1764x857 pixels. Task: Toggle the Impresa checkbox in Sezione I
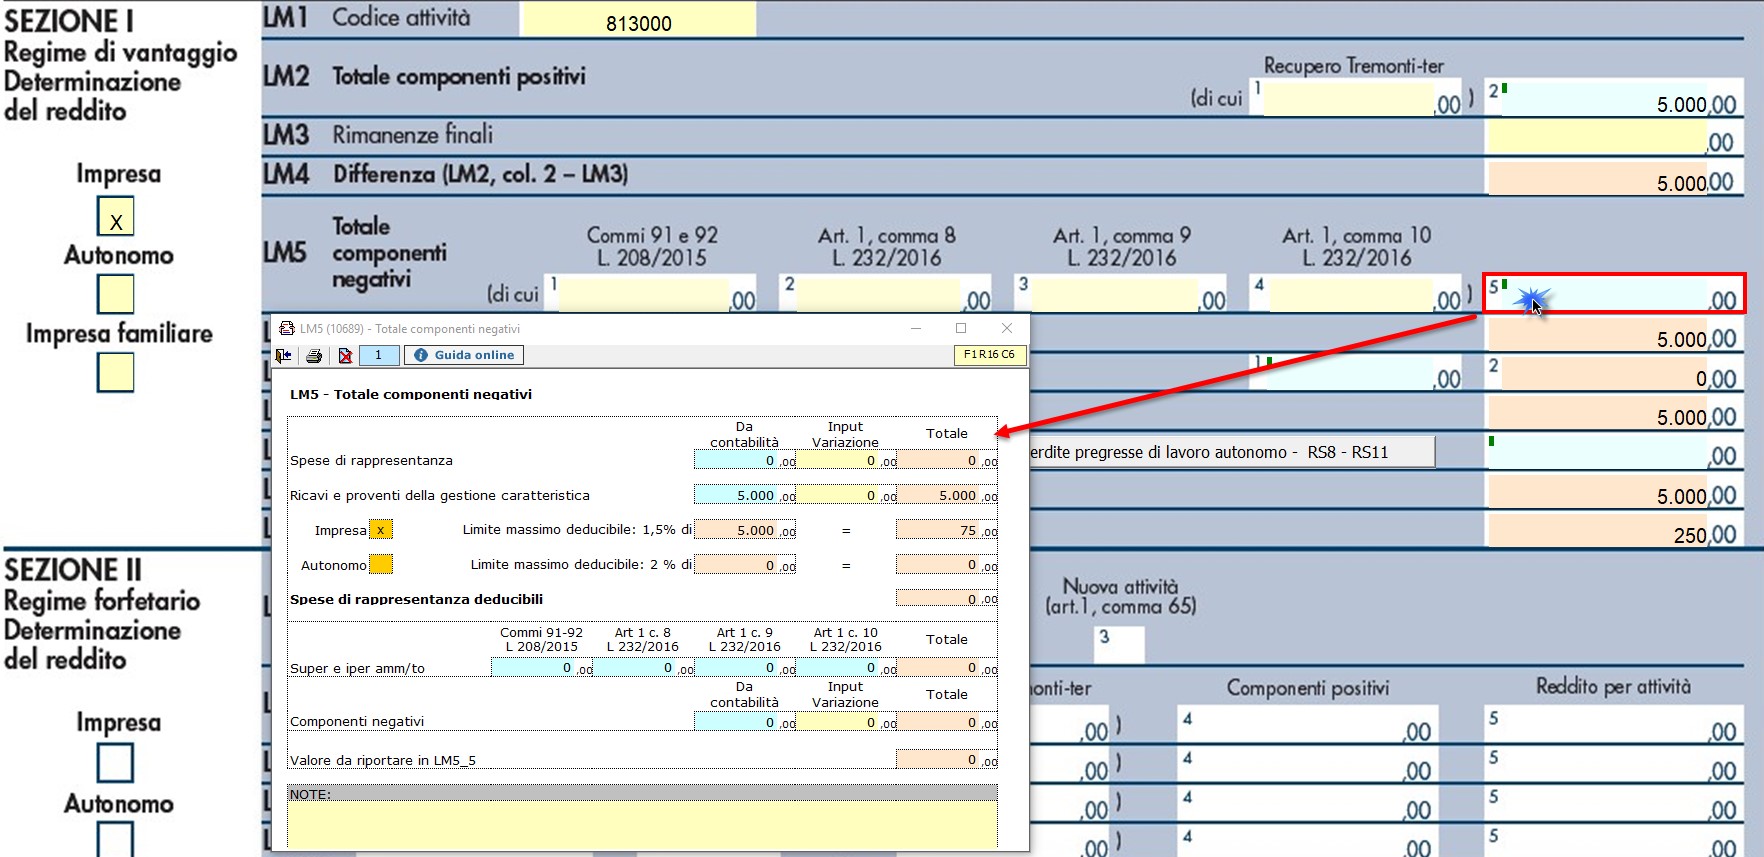tap(116, 216)
